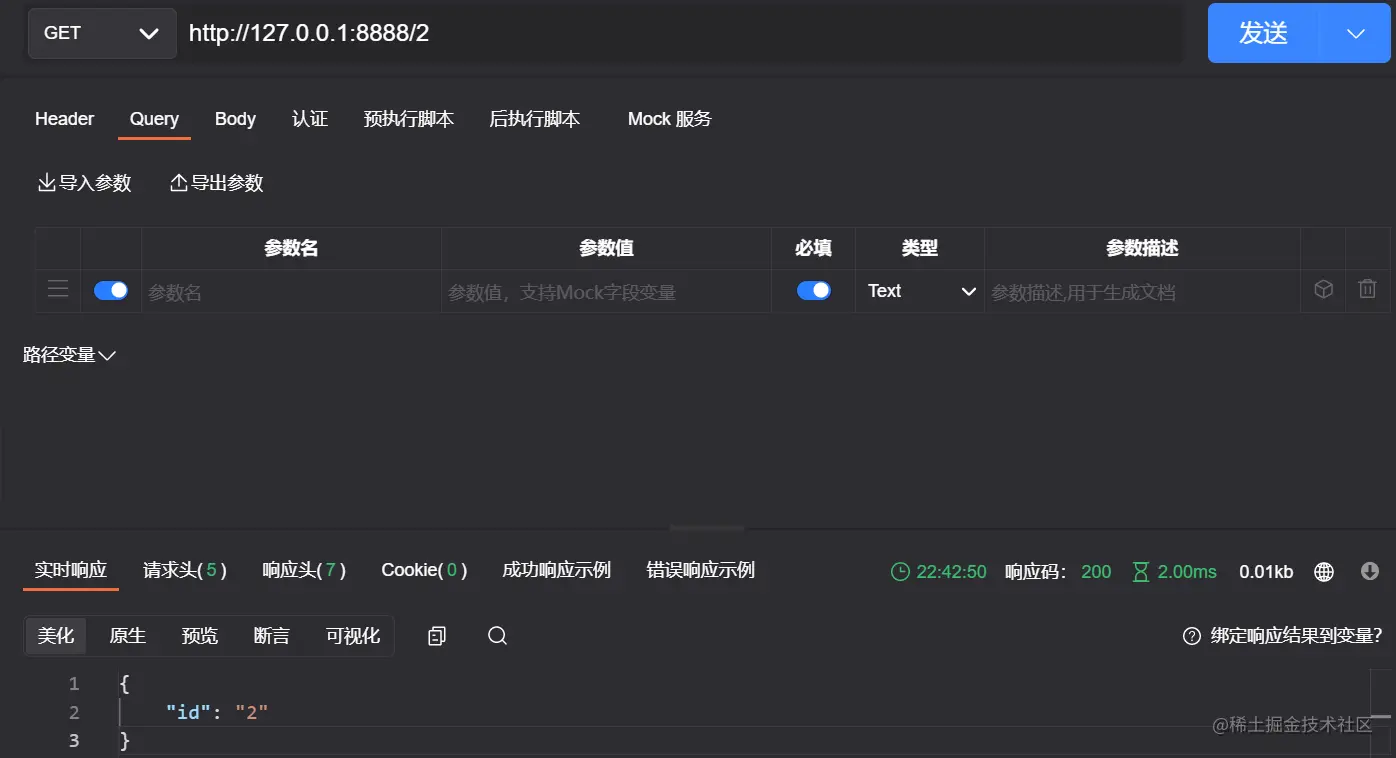This screenshot has height=758, width=1396.
Task: Click the import parameters download icon
Action: pos(46,183)
